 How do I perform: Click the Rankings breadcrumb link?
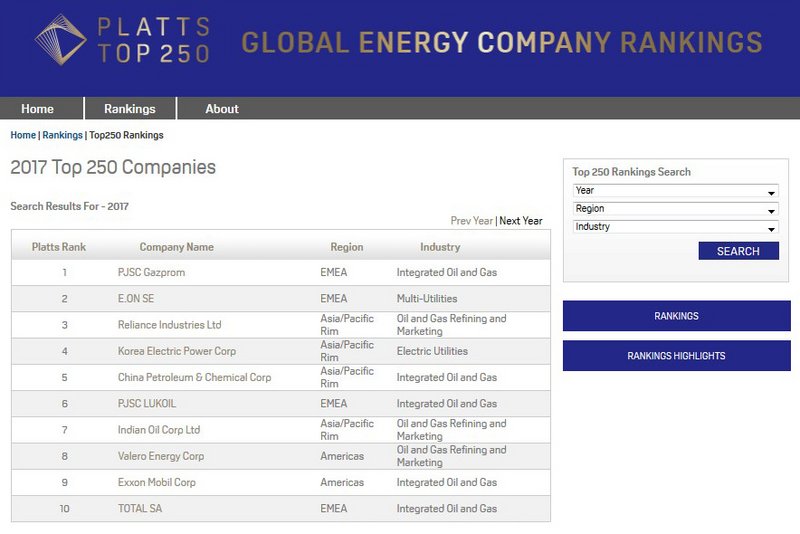coord(62,135)
